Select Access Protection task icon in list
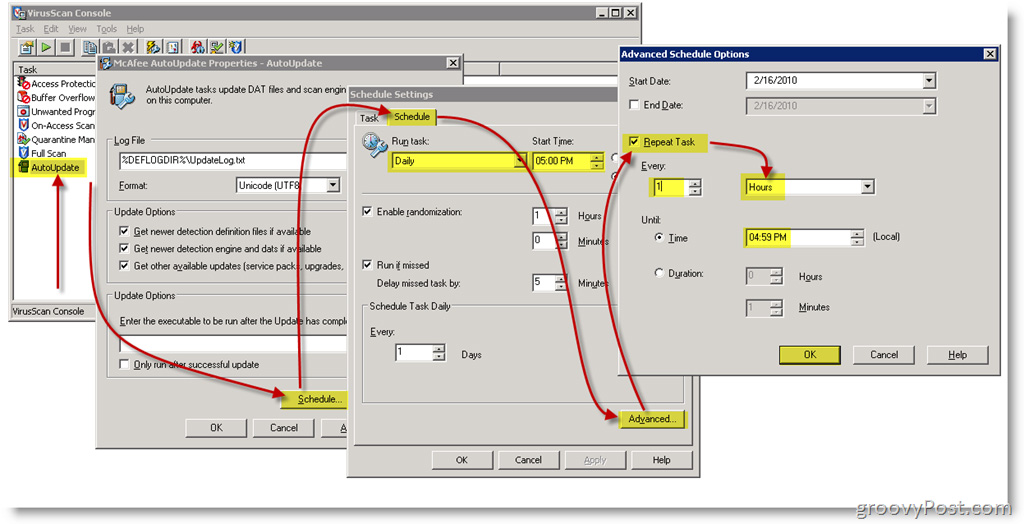The image size is (1024, 524). [x=24, y=84]
